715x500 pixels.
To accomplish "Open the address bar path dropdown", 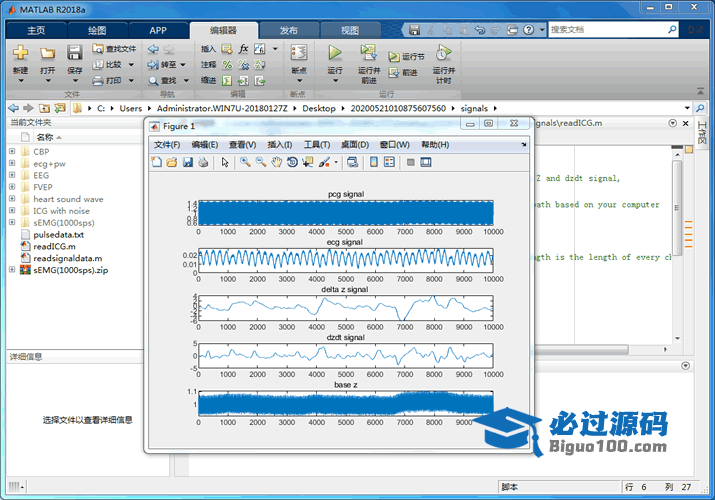I will click(x=687, y=108).
